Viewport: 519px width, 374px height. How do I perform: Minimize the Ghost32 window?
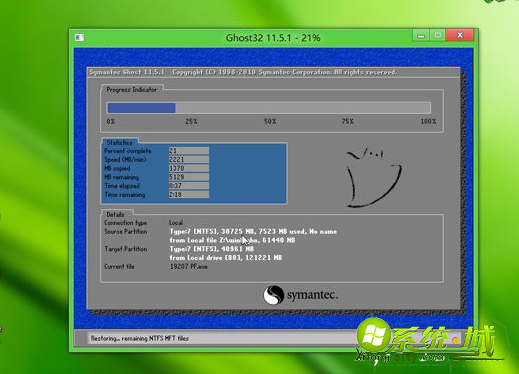[x=421, y=35]
